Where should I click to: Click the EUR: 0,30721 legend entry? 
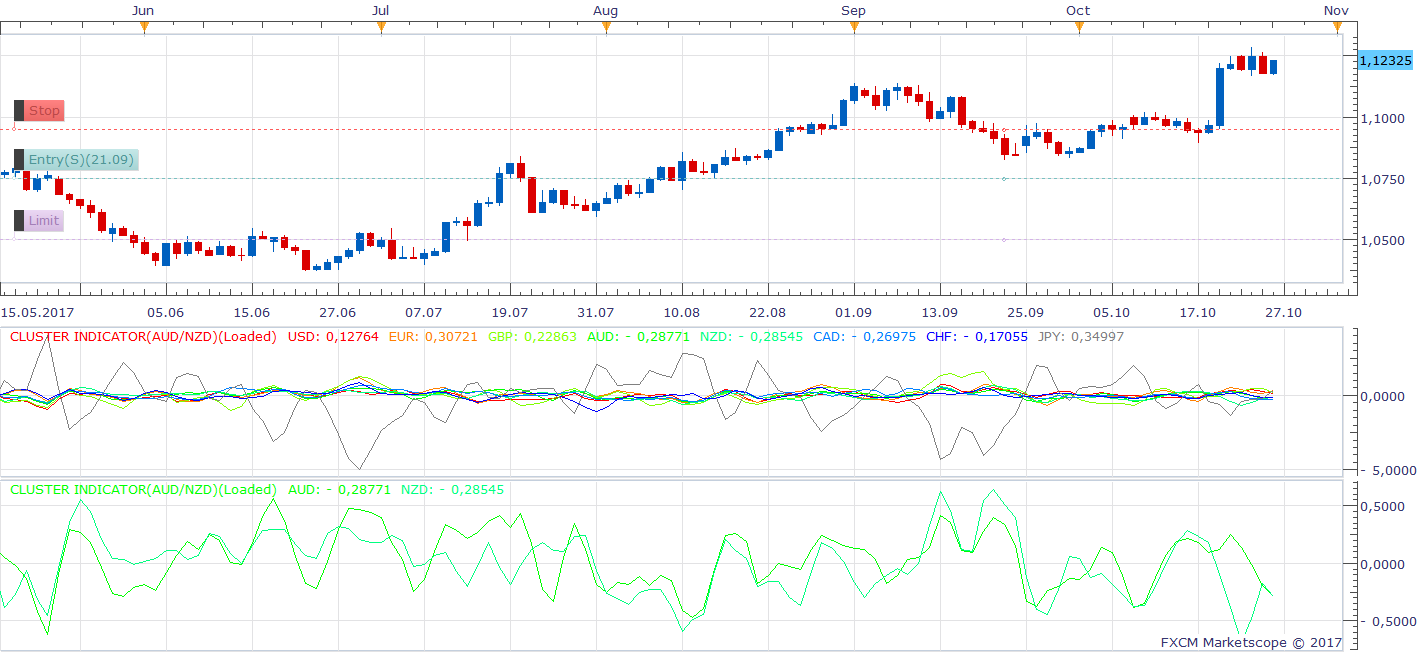click(433, 337)
